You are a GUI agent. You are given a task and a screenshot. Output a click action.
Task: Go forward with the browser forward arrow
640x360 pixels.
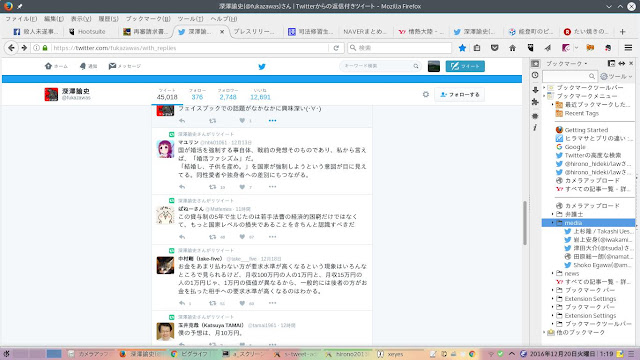pyautogui.click(x=24, y=48)
